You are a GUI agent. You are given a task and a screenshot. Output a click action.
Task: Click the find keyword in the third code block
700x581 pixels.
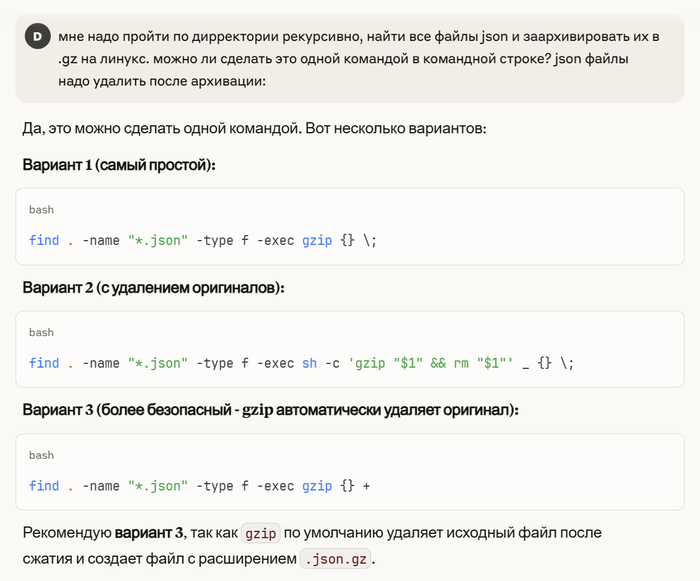click(x=44, y=486)
